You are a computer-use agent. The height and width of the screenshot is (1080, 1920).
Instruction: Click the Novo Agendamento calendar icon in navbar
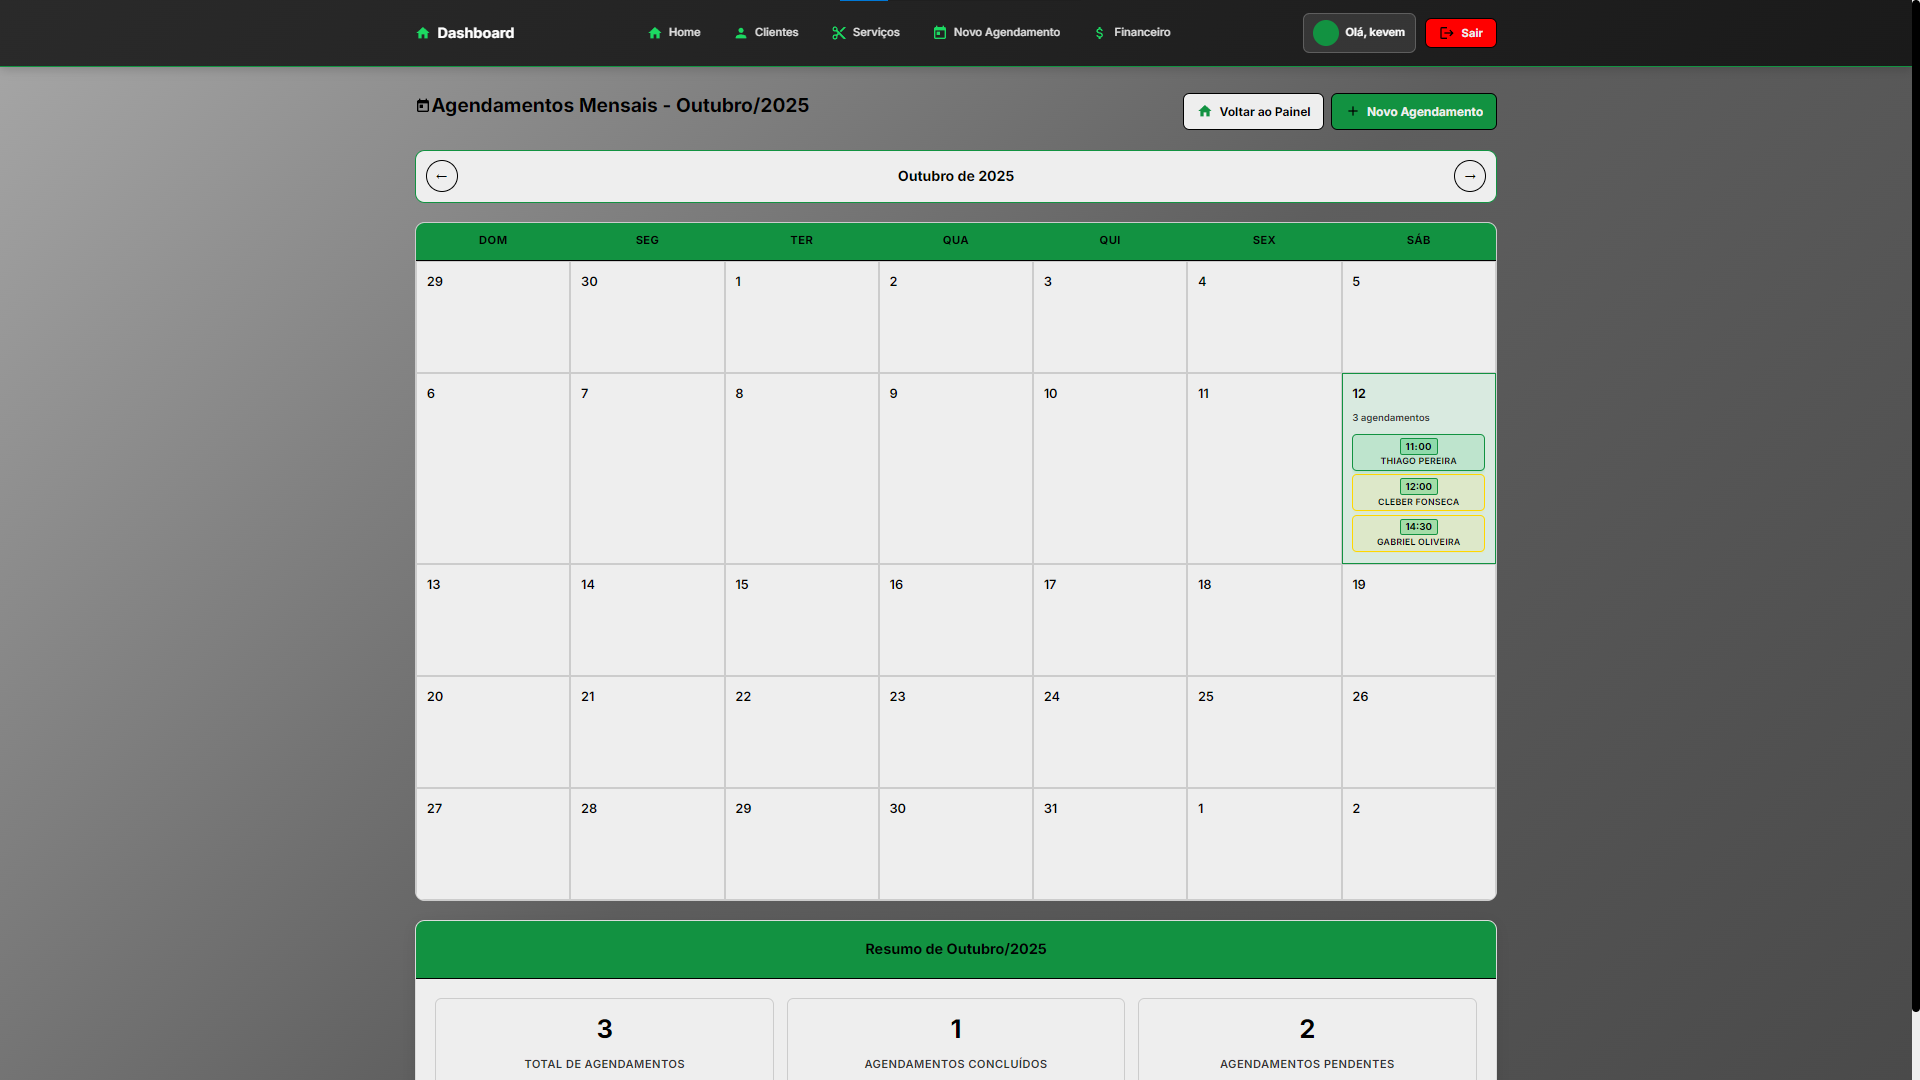tap(940, 33)
